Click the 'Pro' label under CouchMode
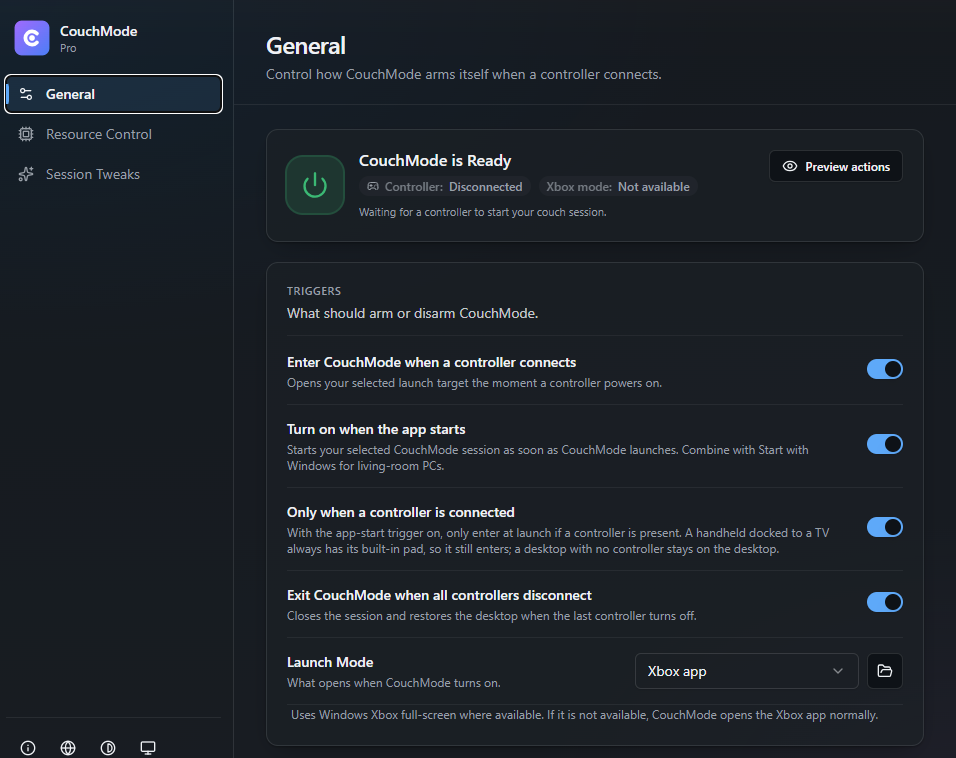Viewport: 956px width, 758px height. point(68,48)
